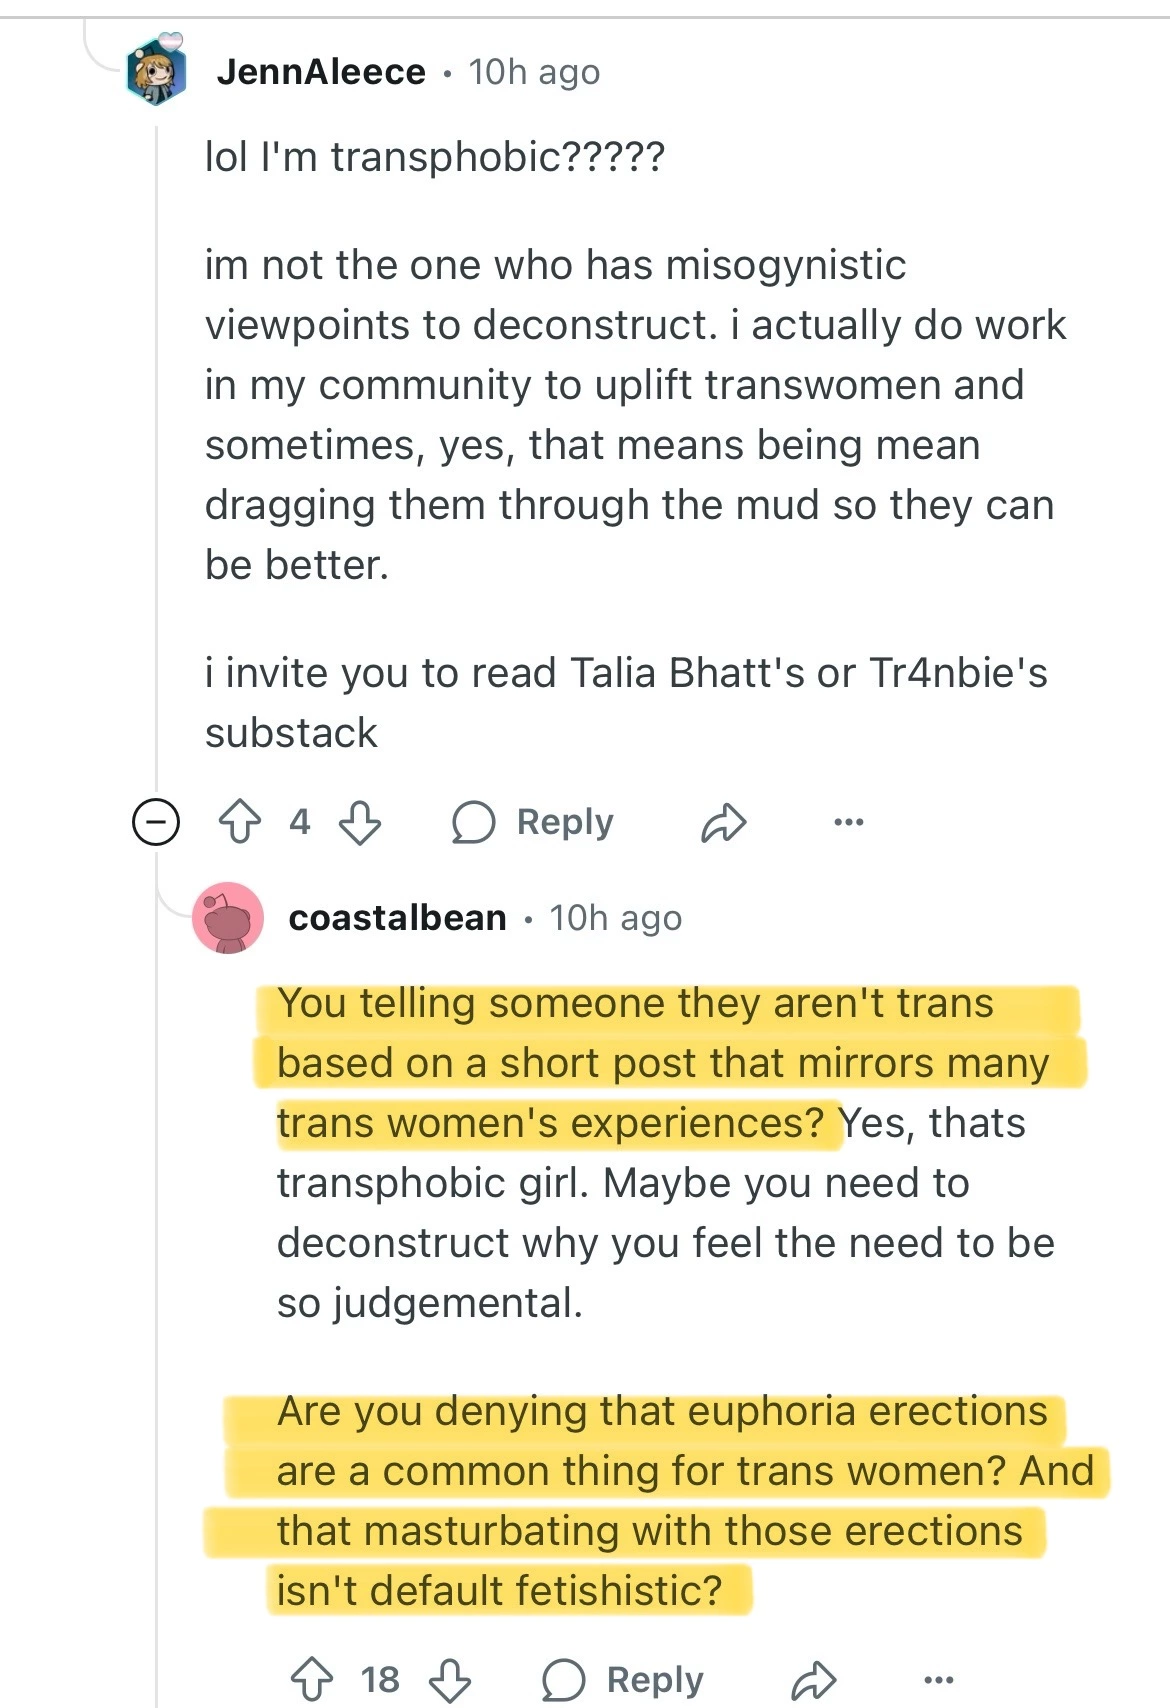Share coastalbean's reply
This screenshot has width=1170, height=1708.
[813, 1680]
